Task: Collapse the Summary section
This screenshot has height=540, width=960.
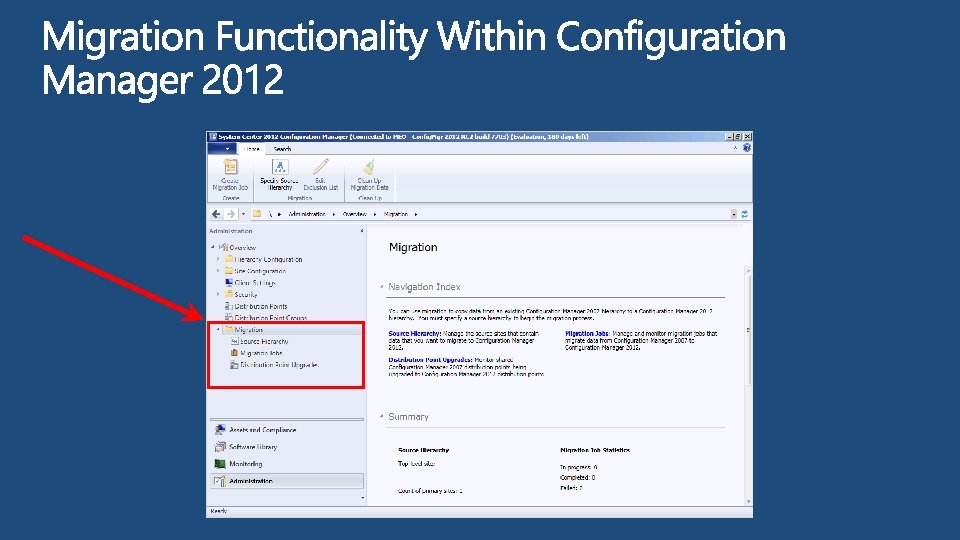Action: [x=381, y=416]
